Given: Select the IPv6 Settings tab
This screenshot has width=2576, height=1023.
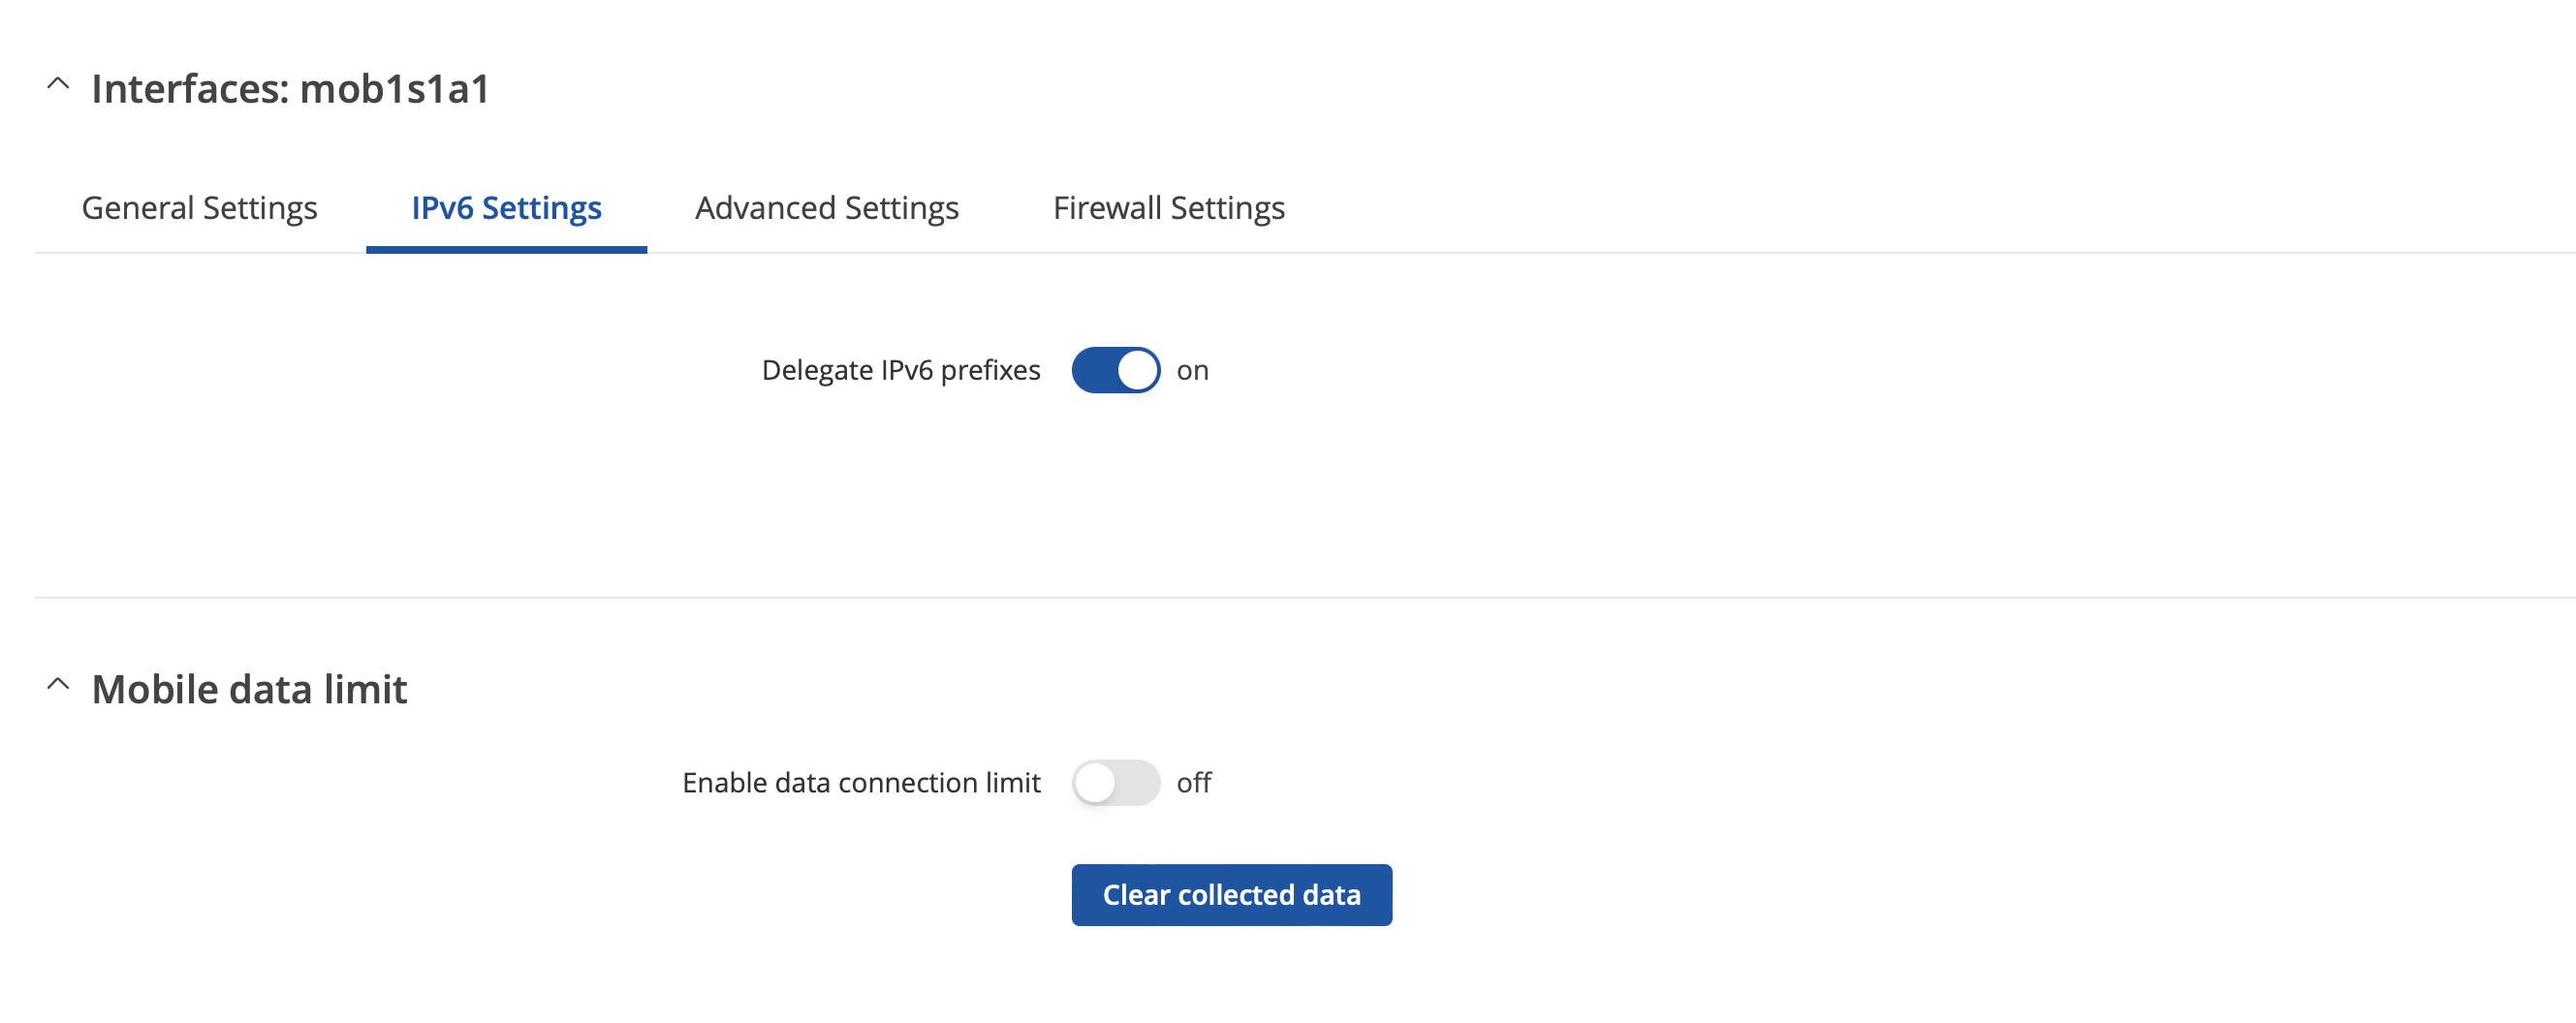Looking at the screenshot, I should coord(506,208).
